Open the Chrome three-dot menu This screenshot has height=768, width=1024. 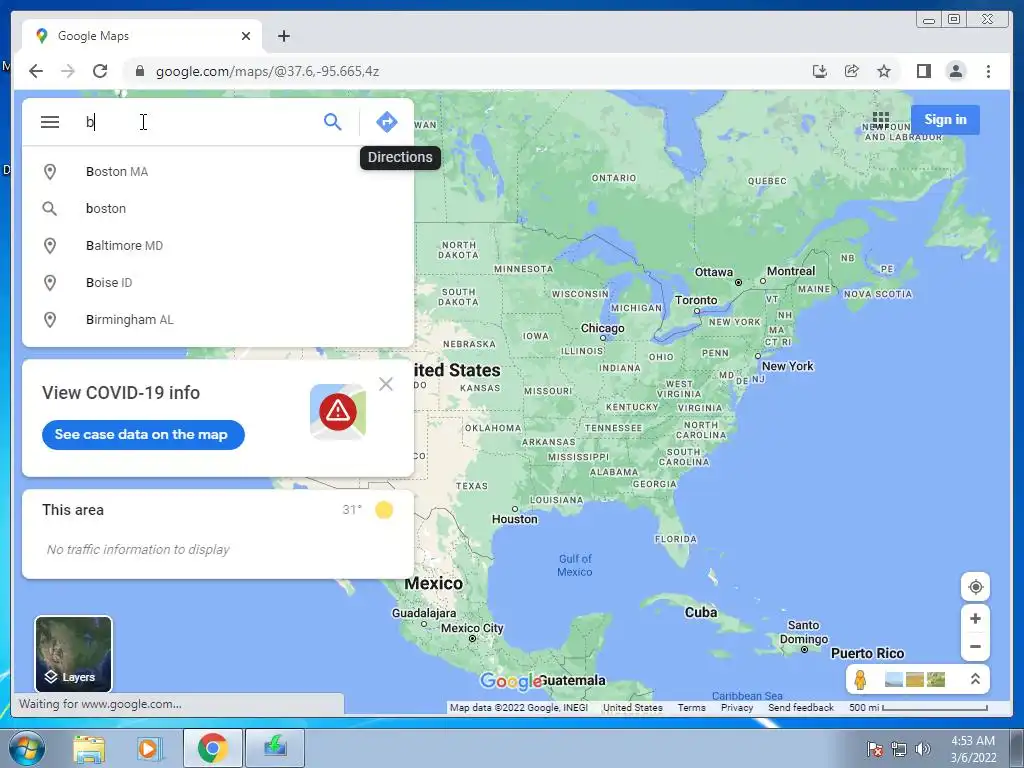pos(988,71)
